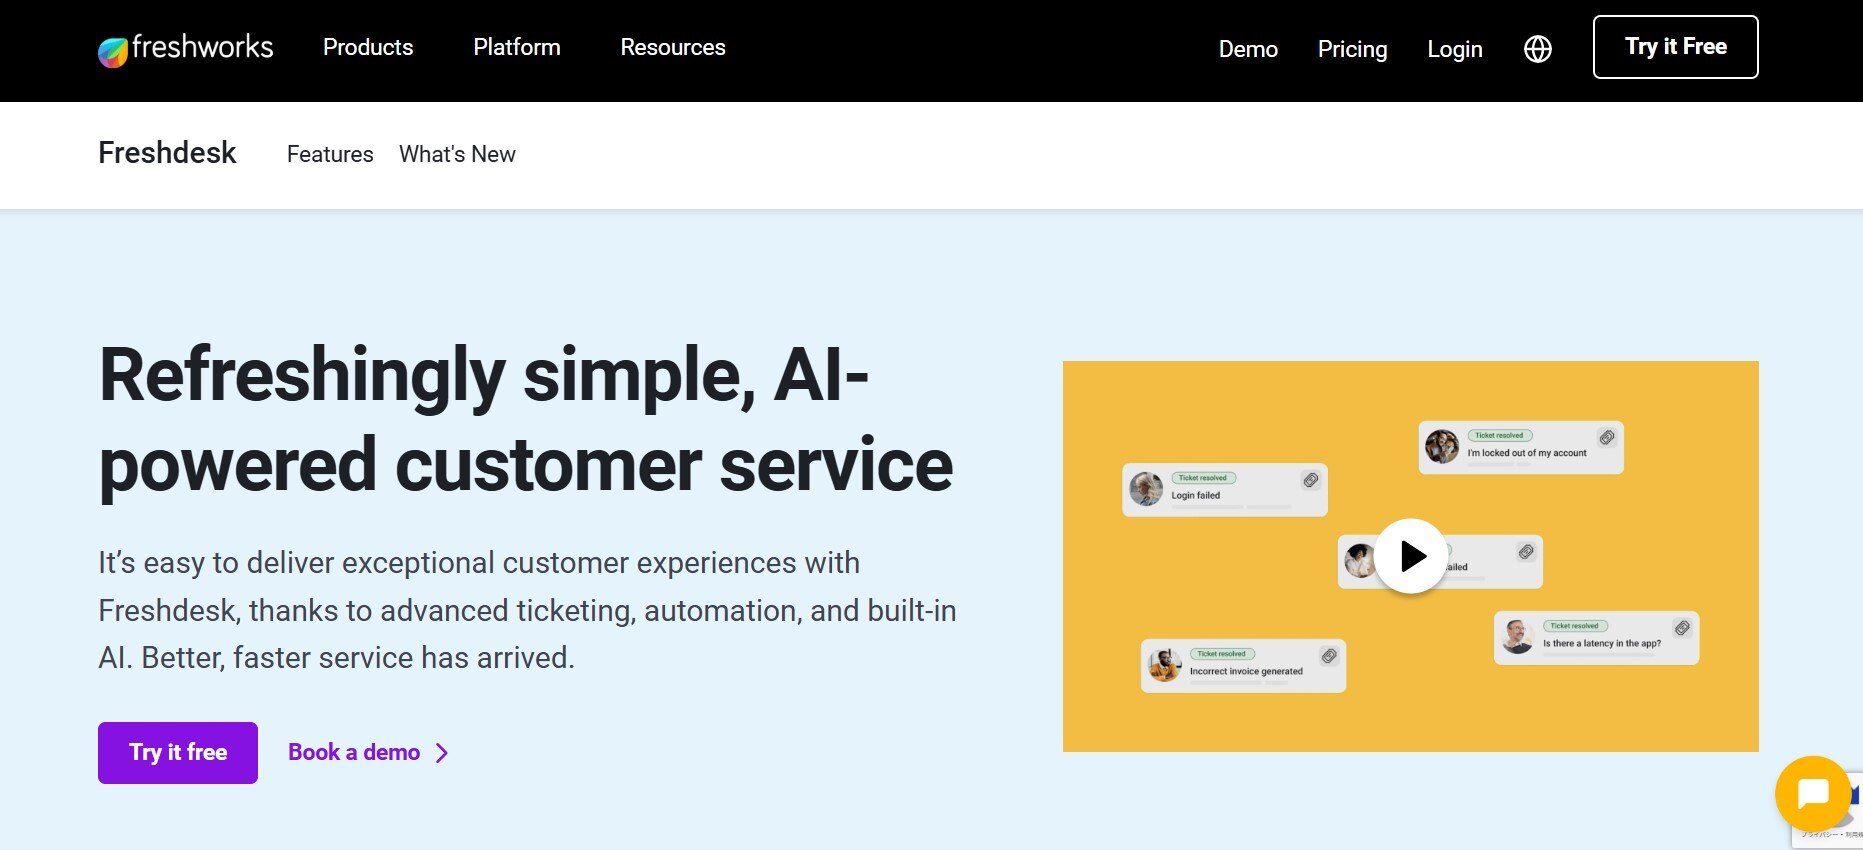Go to the Pricing page

1352,49
